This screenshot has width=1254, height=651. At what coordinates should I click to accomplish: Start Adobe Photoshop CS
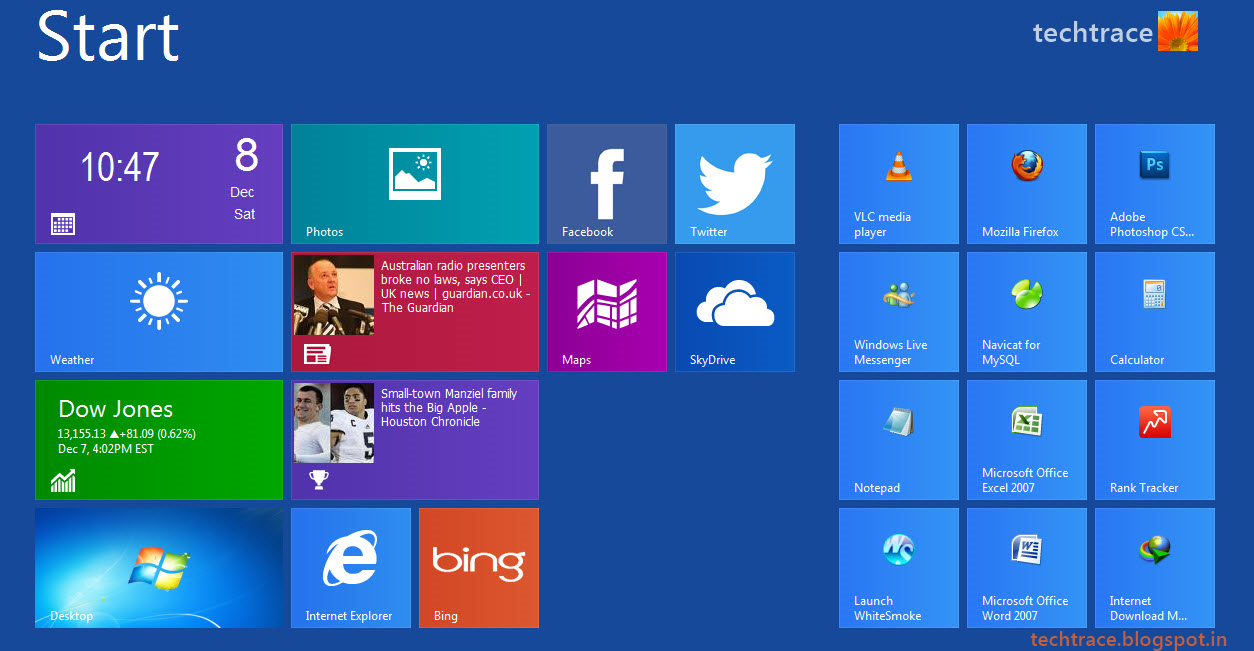coord(1154,184)
